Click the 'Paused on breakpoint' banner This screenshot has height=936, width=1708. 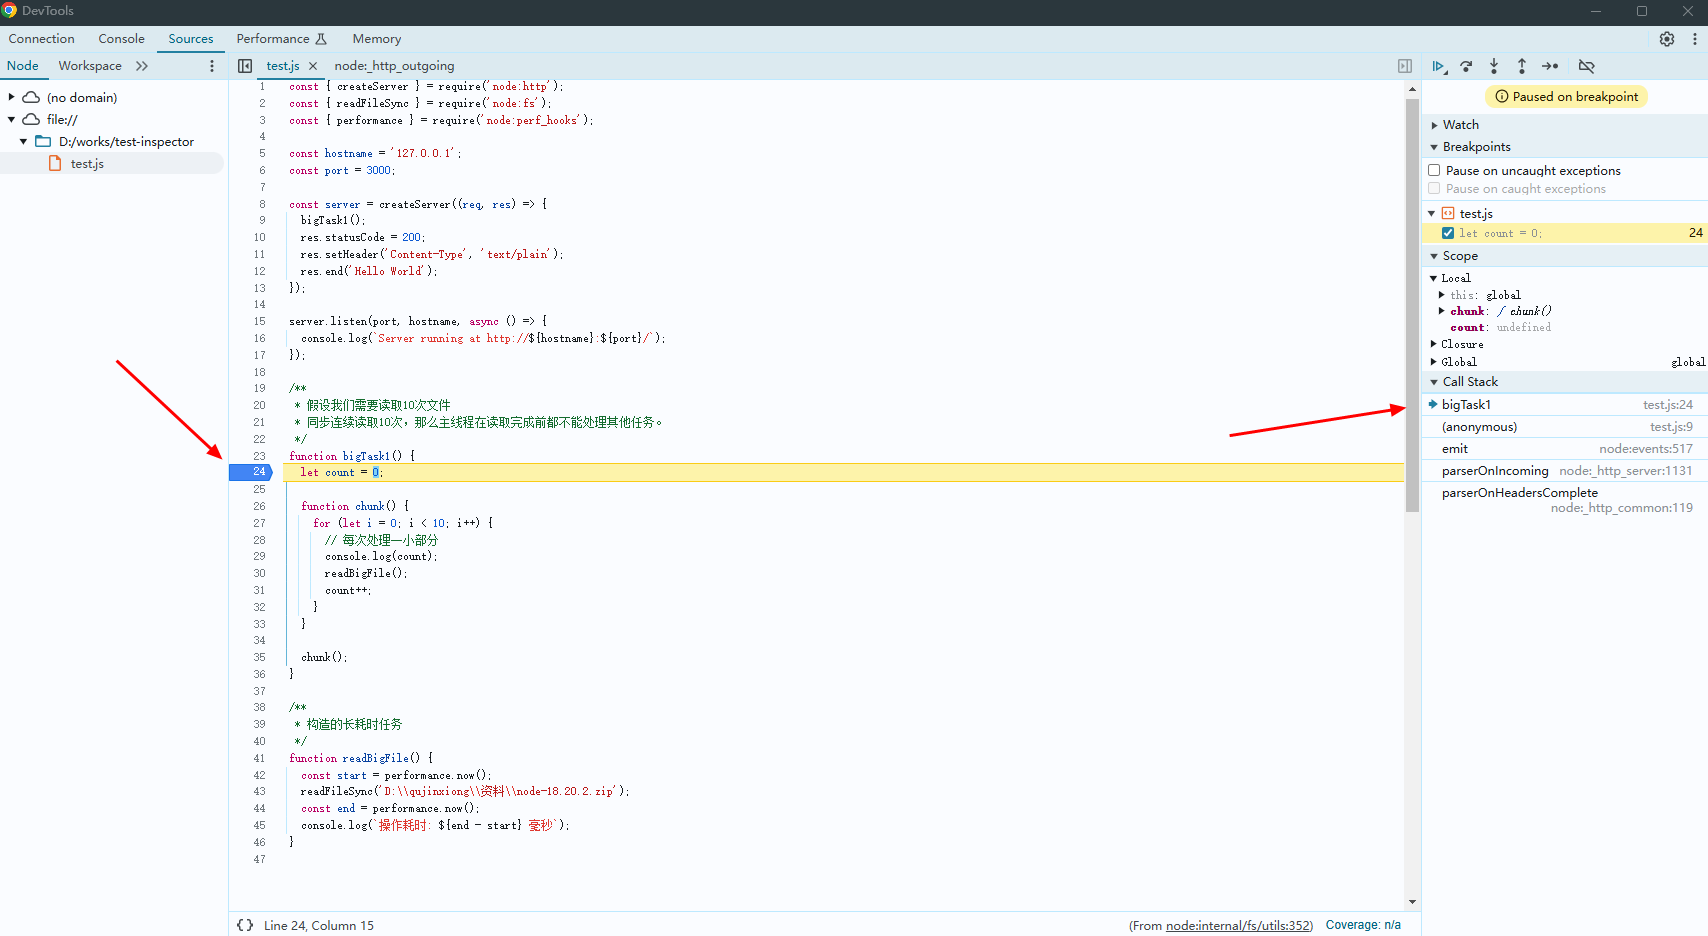pos(1566,97)
